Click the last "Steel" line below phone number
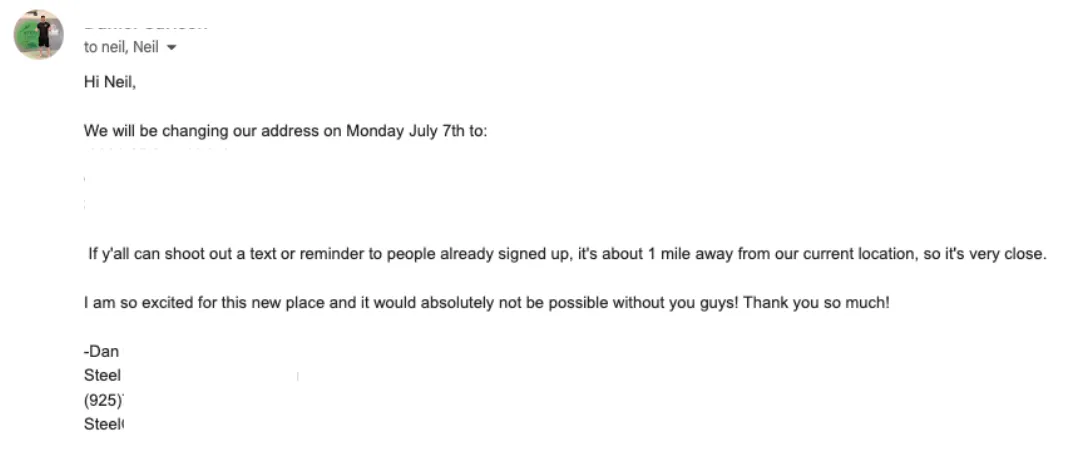This screenshot has width=1071, height=461. [104, 424]
